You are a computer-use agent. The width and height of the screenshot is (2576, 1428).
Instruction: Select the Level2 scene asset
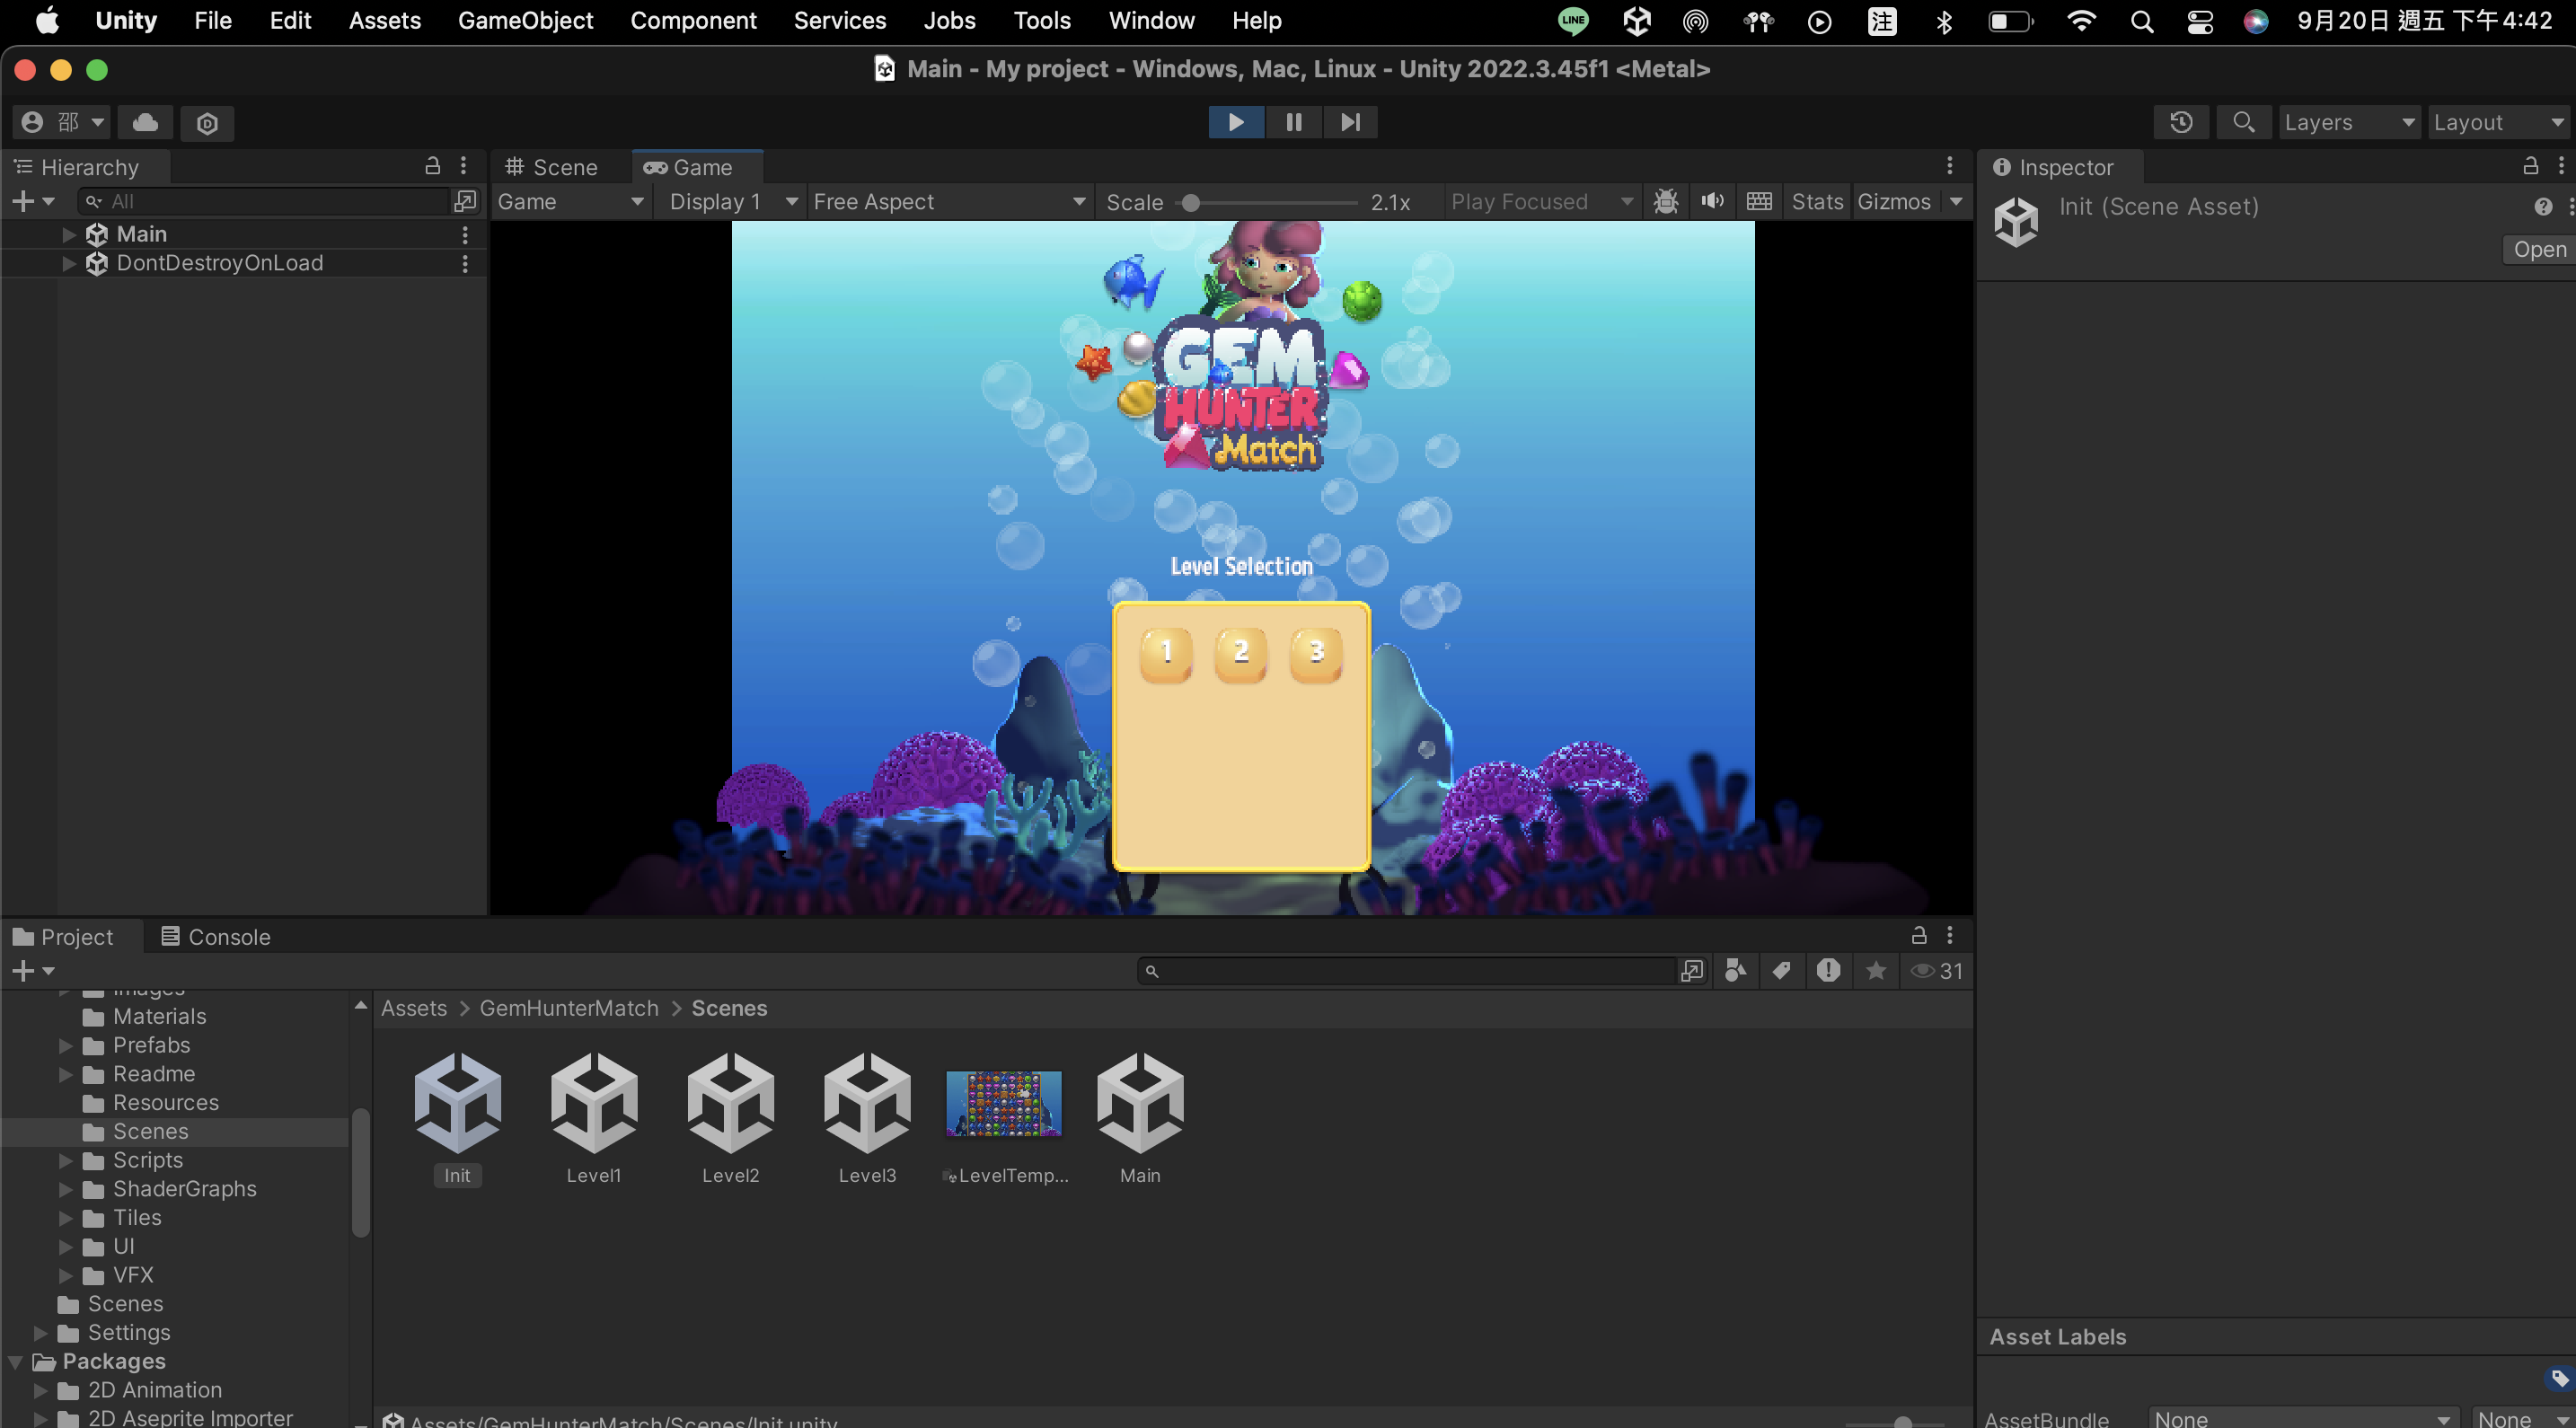[730, 1116]
